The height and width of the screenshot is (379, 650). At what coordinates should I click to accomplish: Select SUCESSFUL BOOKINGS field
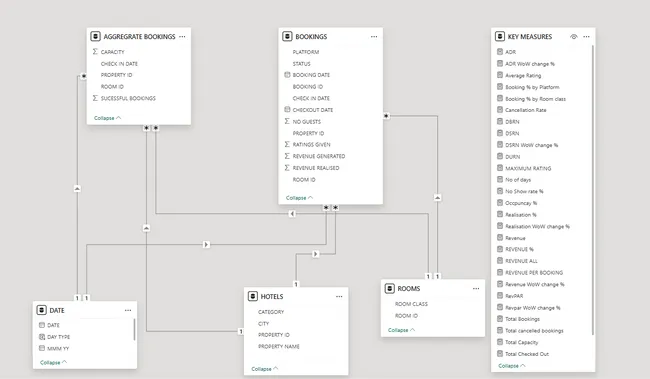tap(124, 98)
